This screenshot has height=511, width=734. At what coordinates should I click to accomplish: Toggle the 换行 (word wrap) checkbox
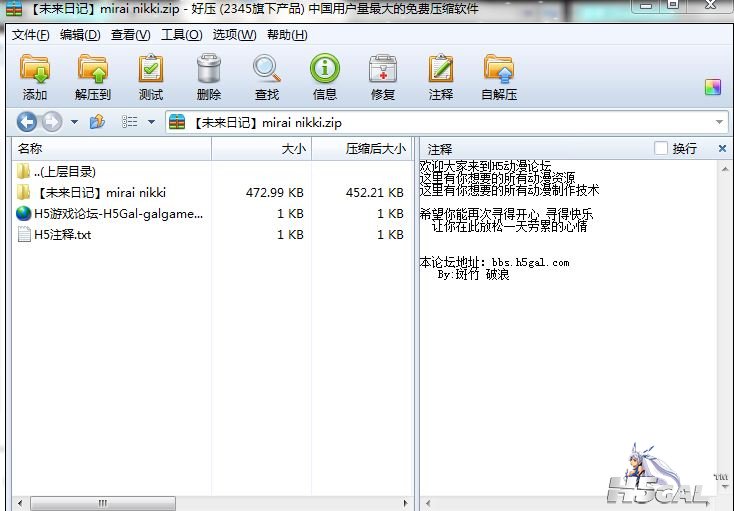[660, 148]
